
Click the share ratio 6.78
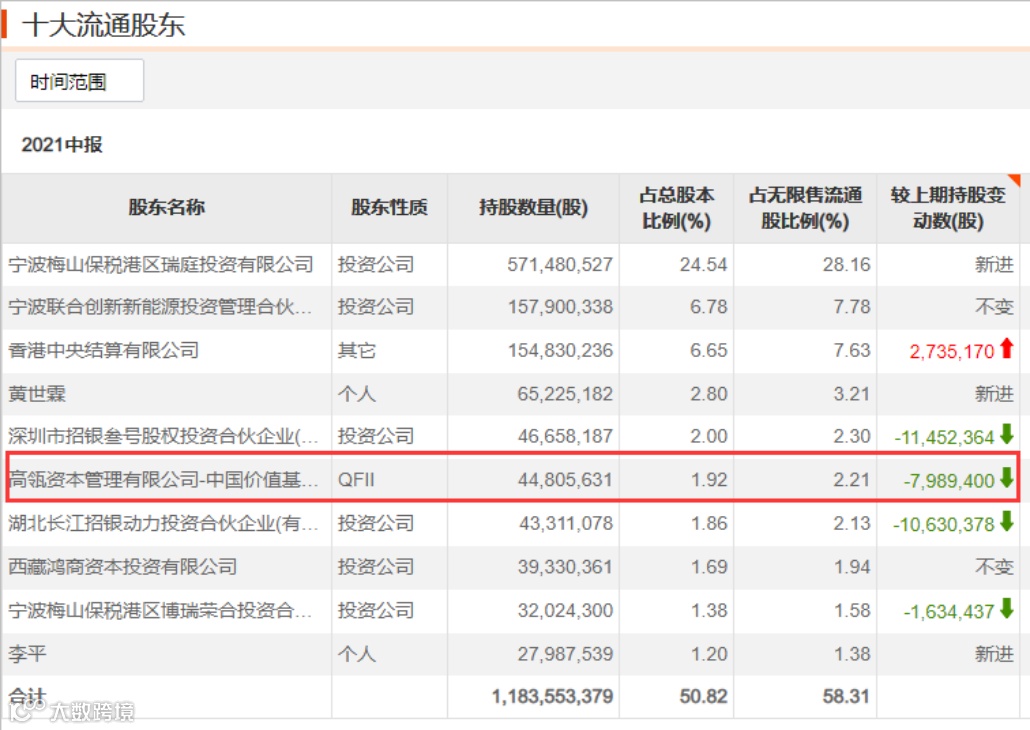pos(709,307)
